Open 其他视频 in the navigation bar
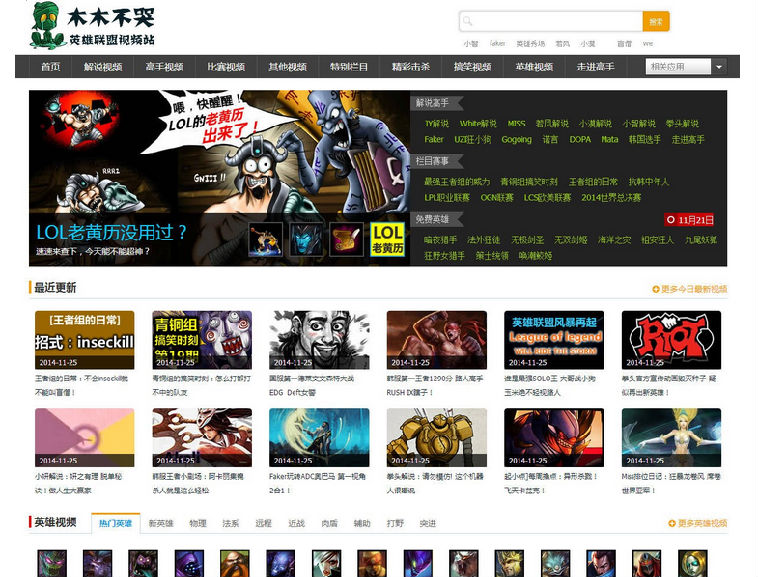758x577 pixels. click(287, 67)
